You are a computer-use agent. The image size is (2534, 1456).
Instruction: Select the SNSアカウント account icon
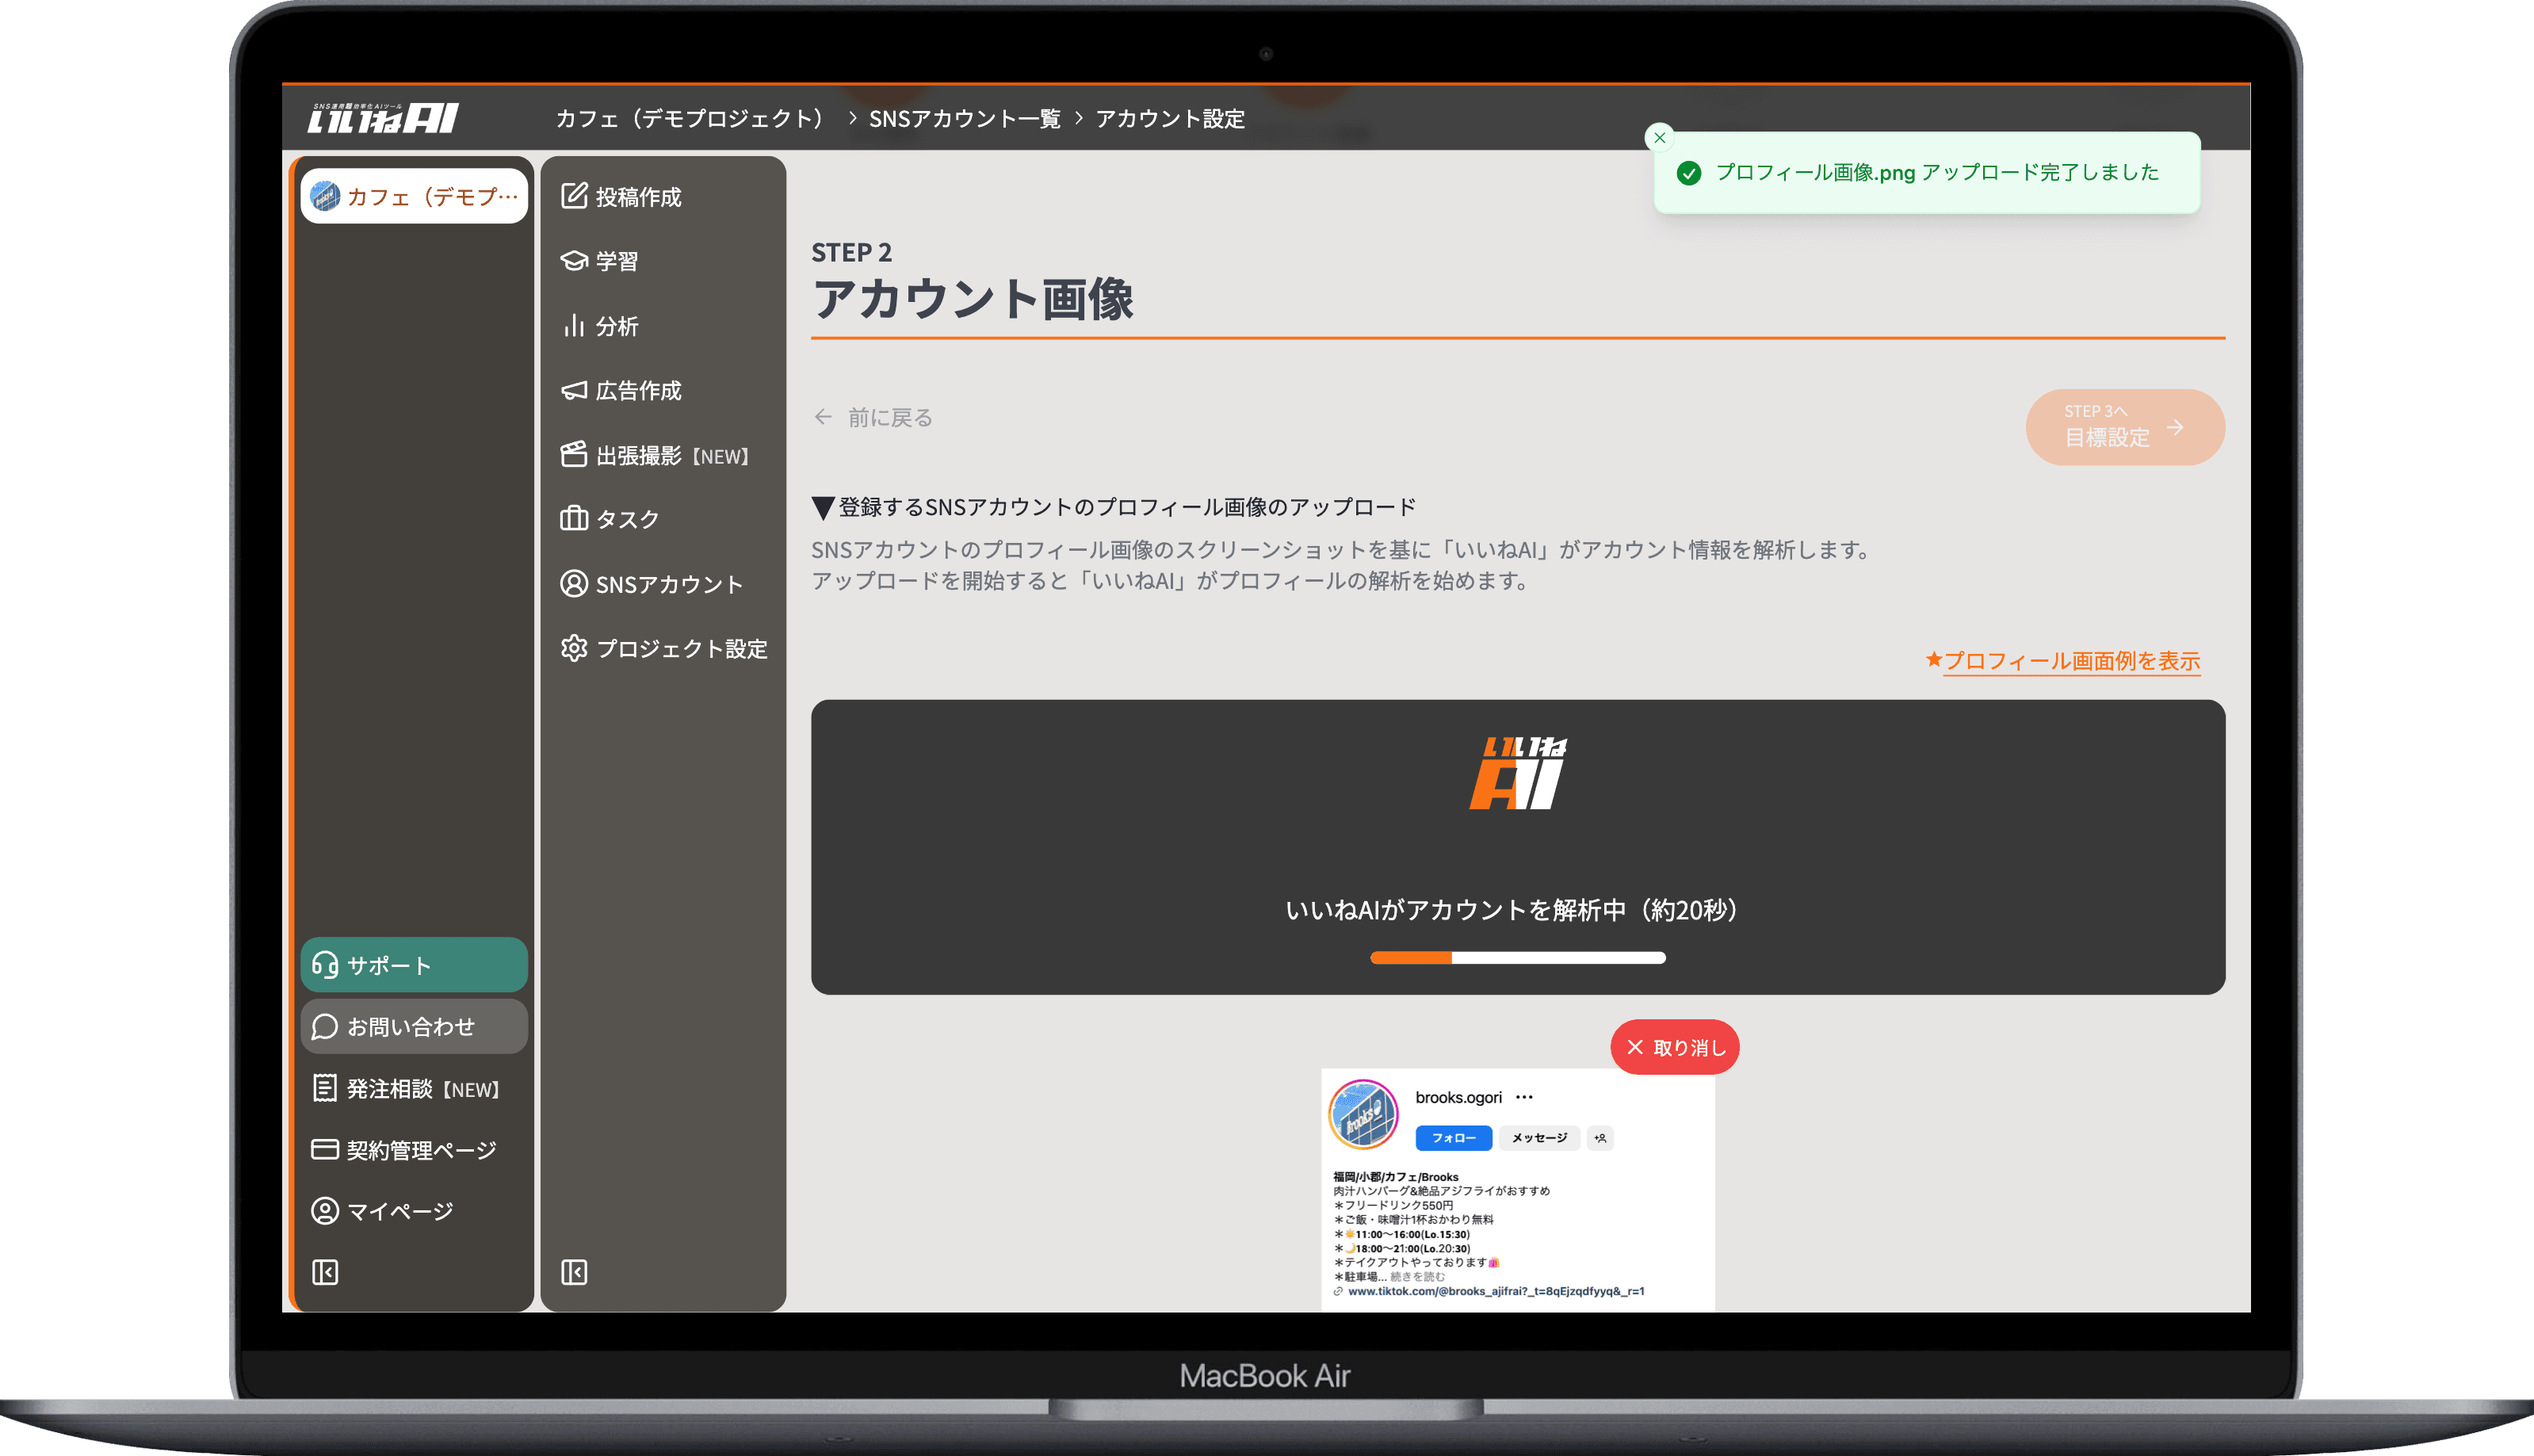coord(573,584)
